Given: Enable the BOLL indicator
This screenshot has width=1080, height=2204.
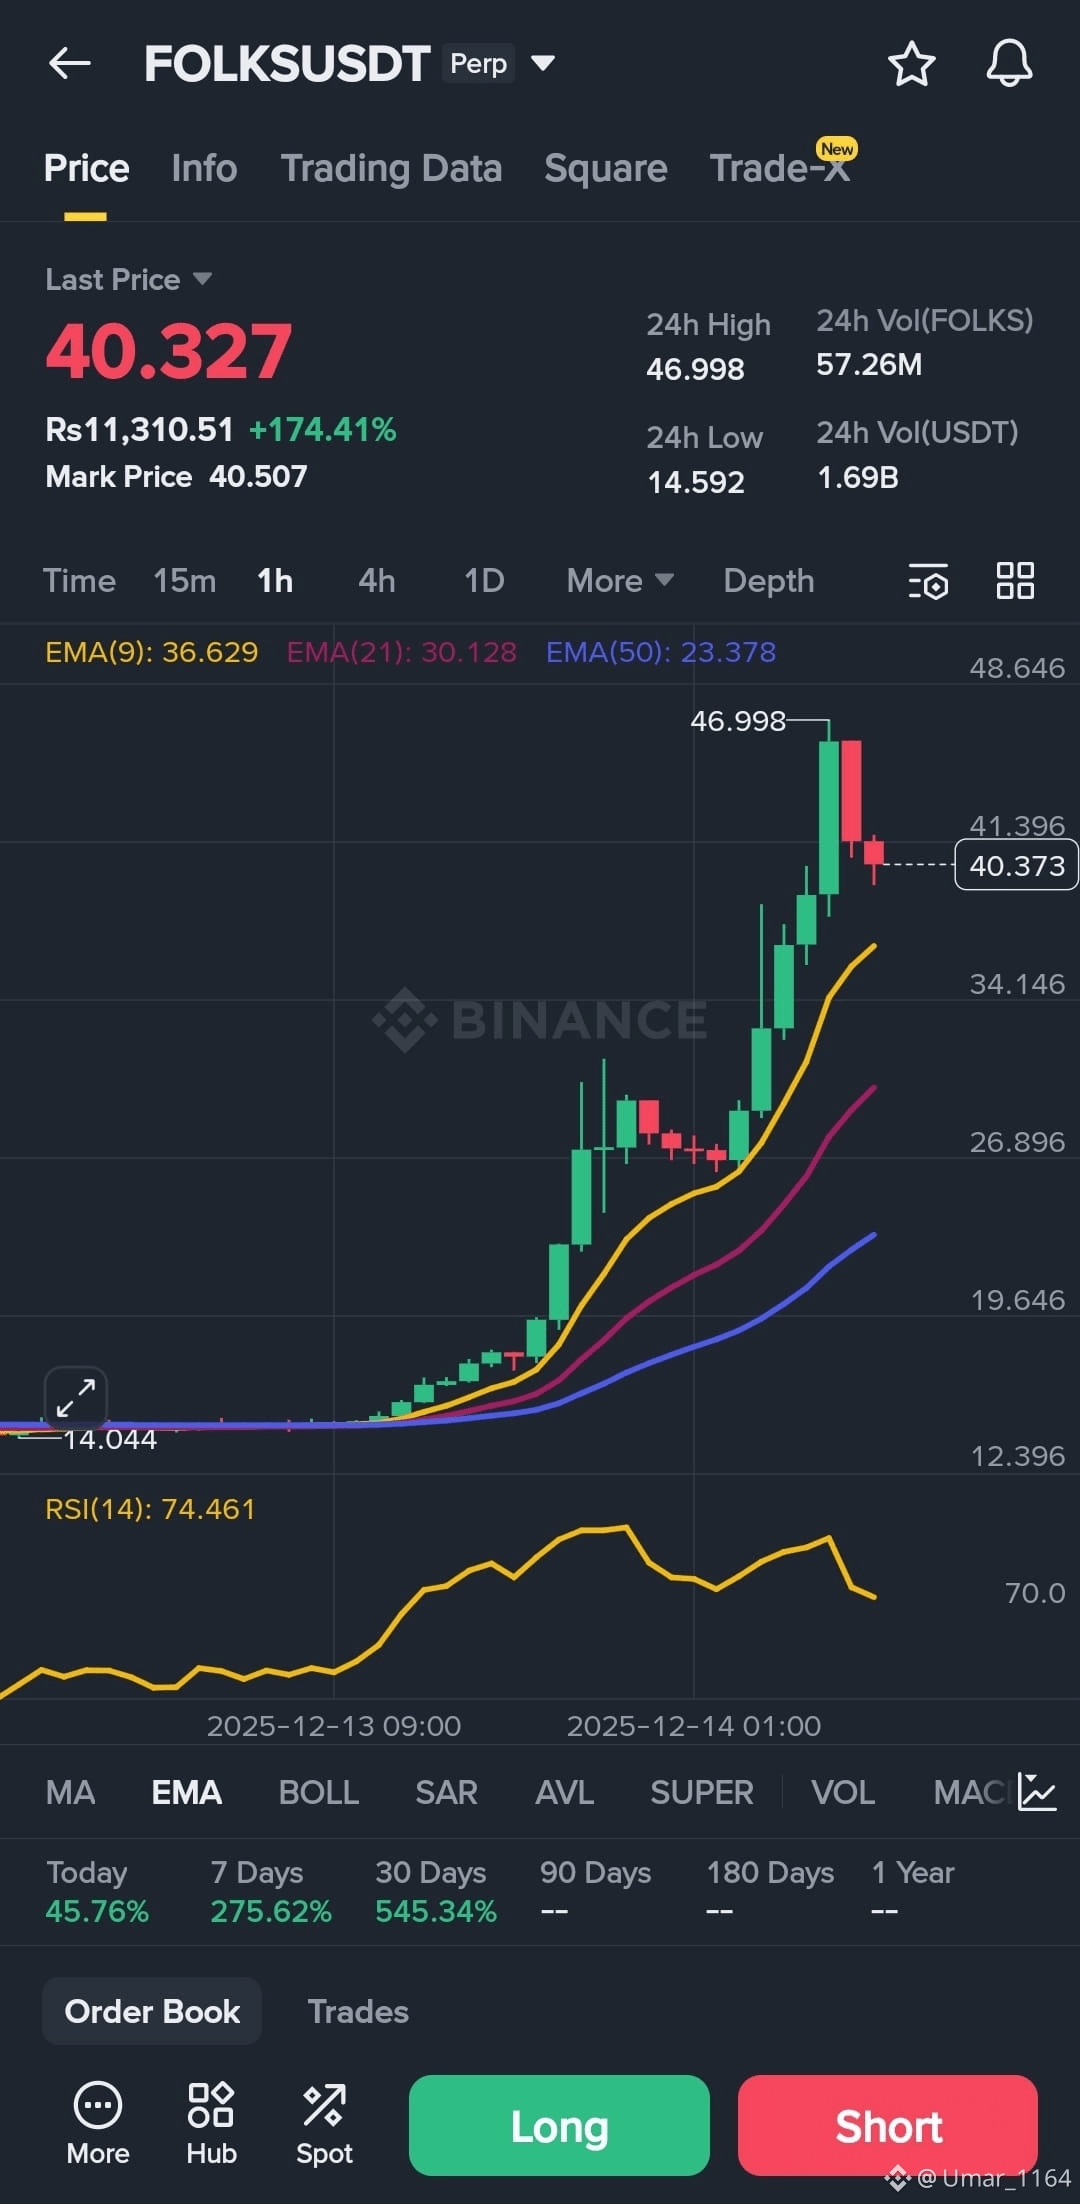Looking at the screenshot, I should (319, 1793).
